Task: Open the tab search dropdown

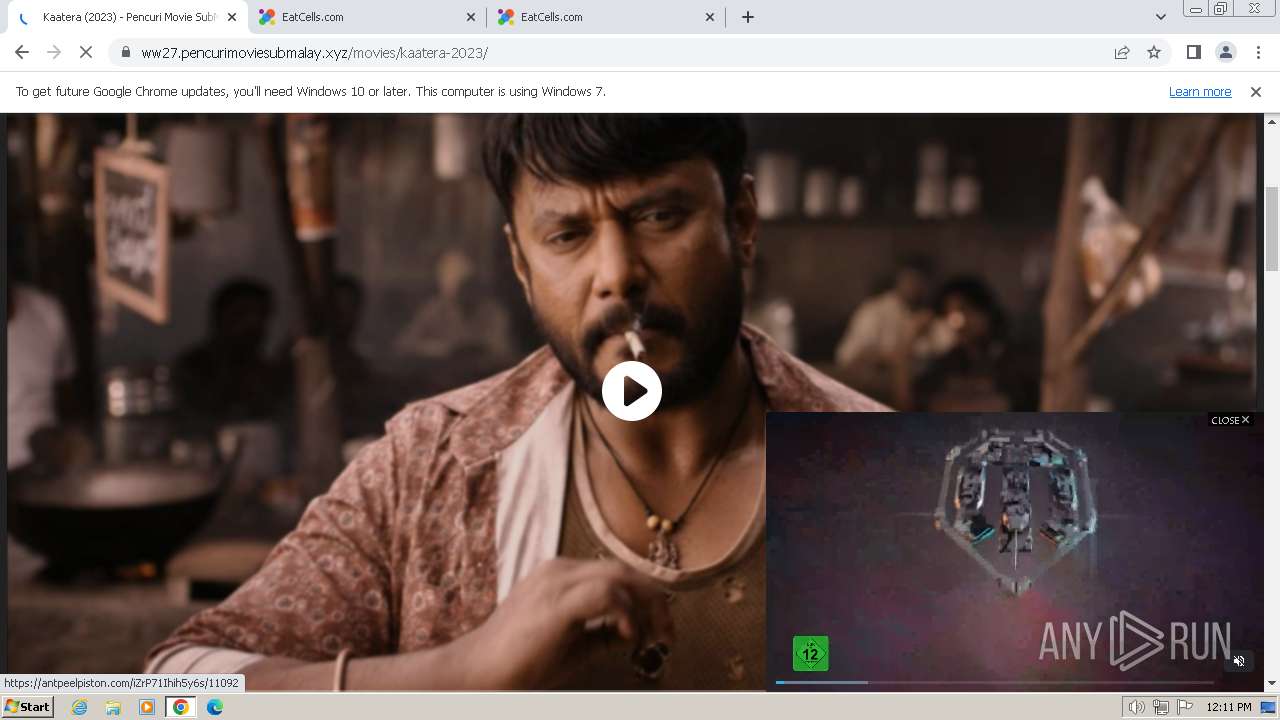Action: (x=1161, y=17)
